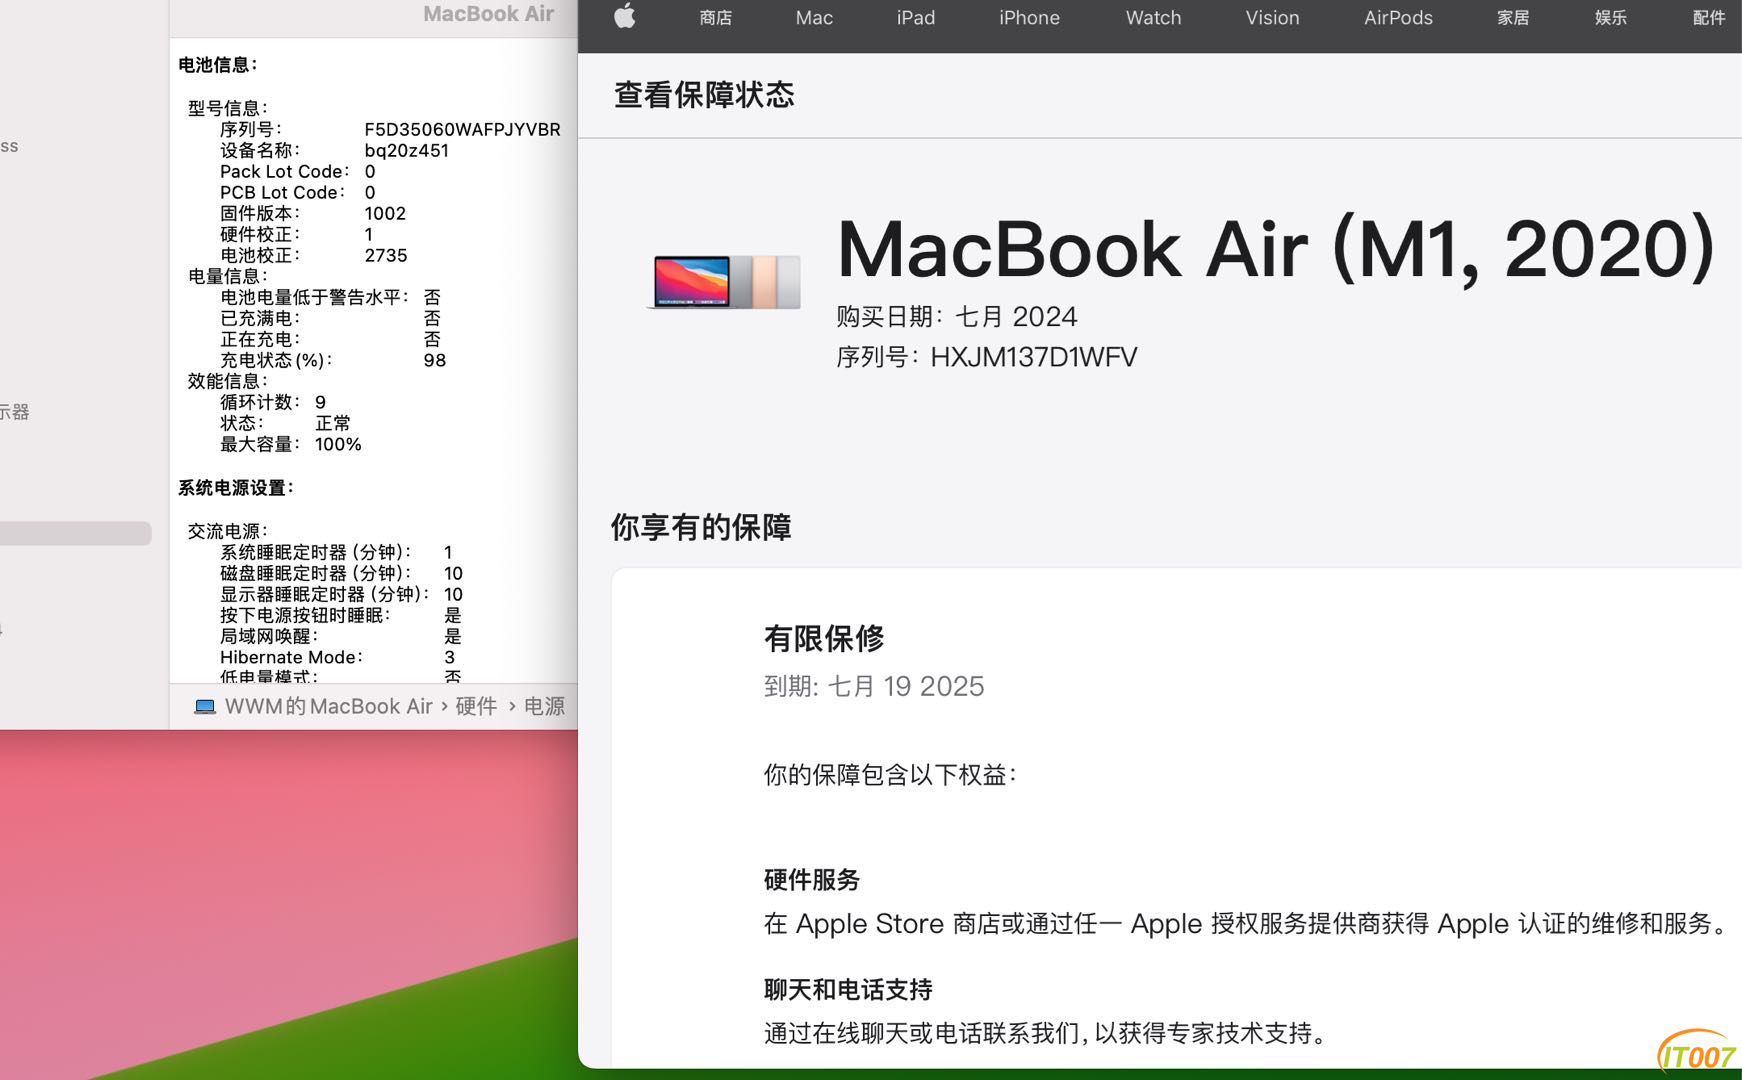Open the 家居 nav item
The height and width of the screenshot is (1080, 1742).
1513,18
